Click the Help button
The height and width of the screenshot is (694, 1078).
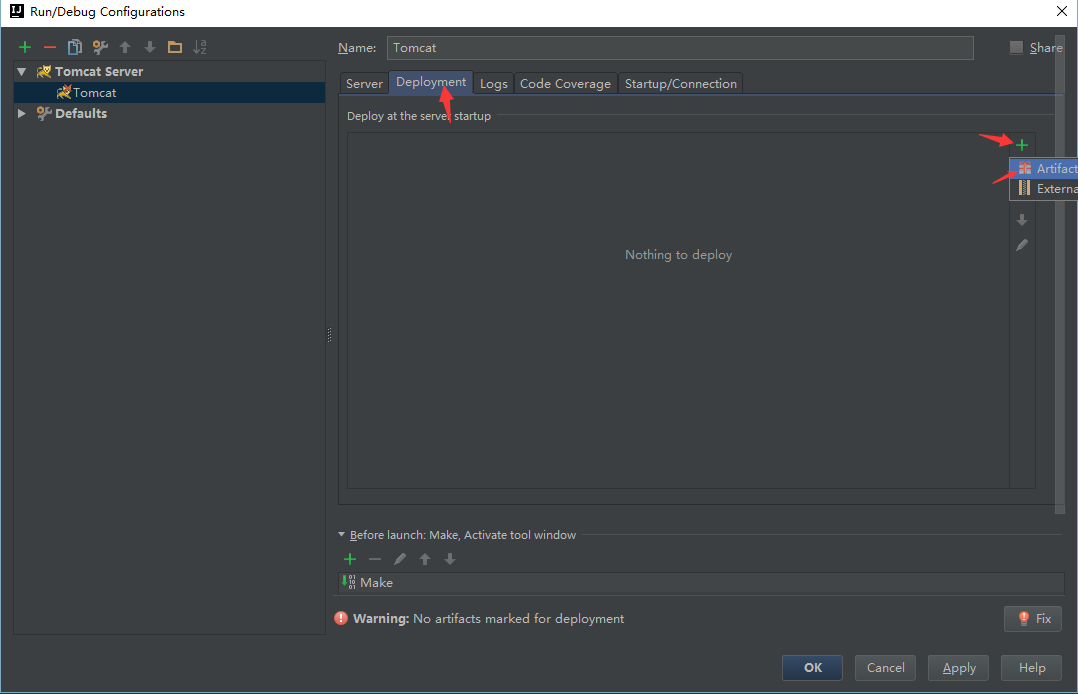pos(1031,668)
